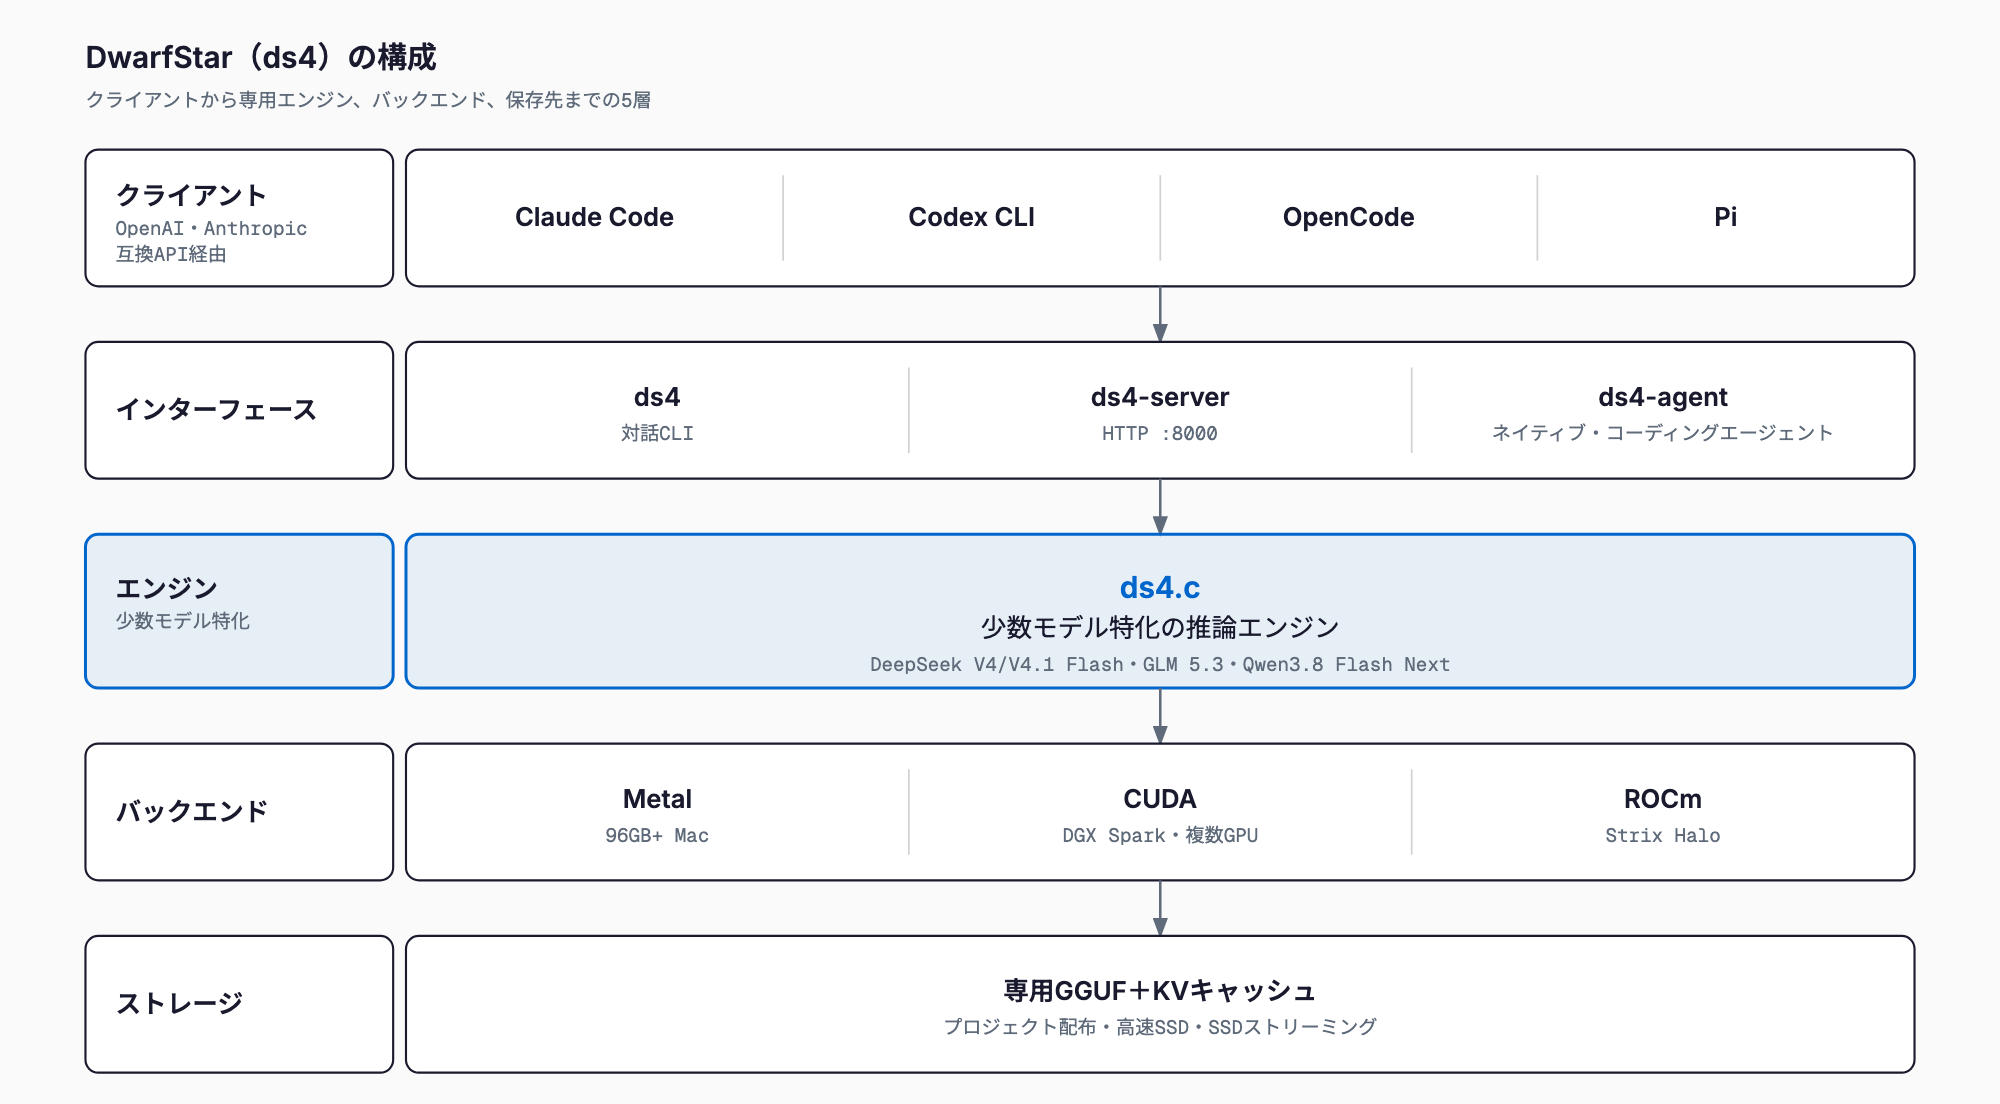
Task: Click the blue "ds4.c" heading
Action: (1160, 587)
